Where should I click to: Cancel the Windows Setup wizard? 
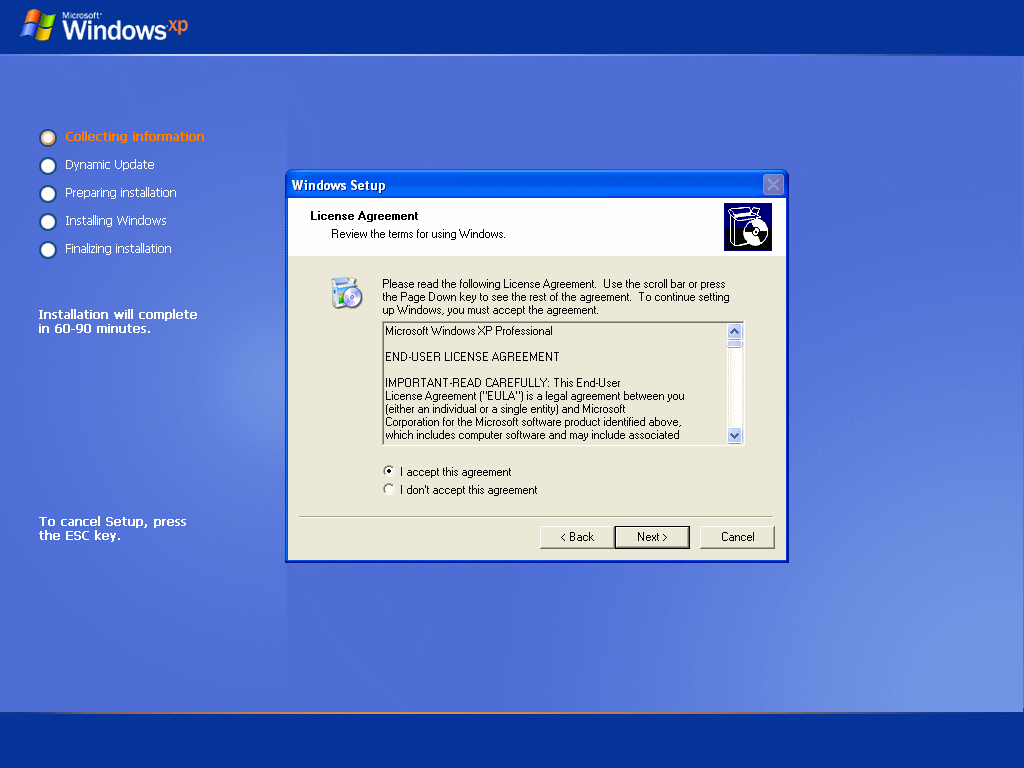(x=737, y=537)
